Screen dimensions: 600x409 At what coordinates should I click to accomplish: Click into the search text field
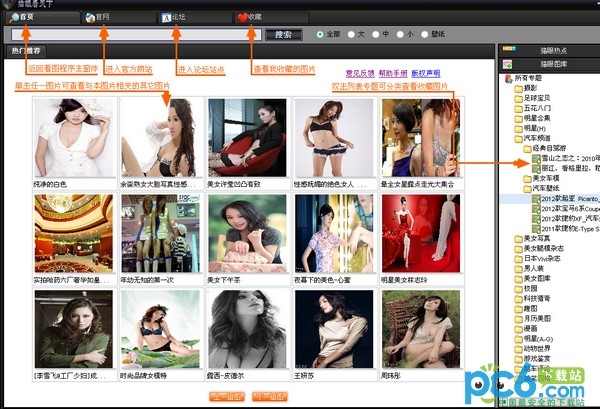(136, 34)
